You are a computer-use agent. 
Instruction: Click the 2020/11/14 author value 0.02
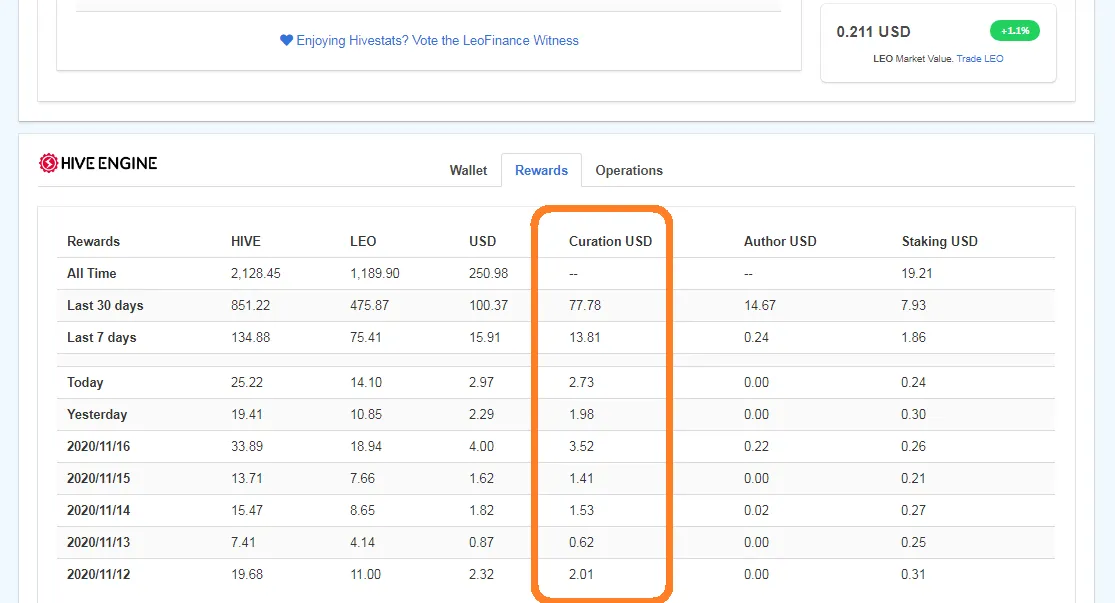tap(756, 511)
